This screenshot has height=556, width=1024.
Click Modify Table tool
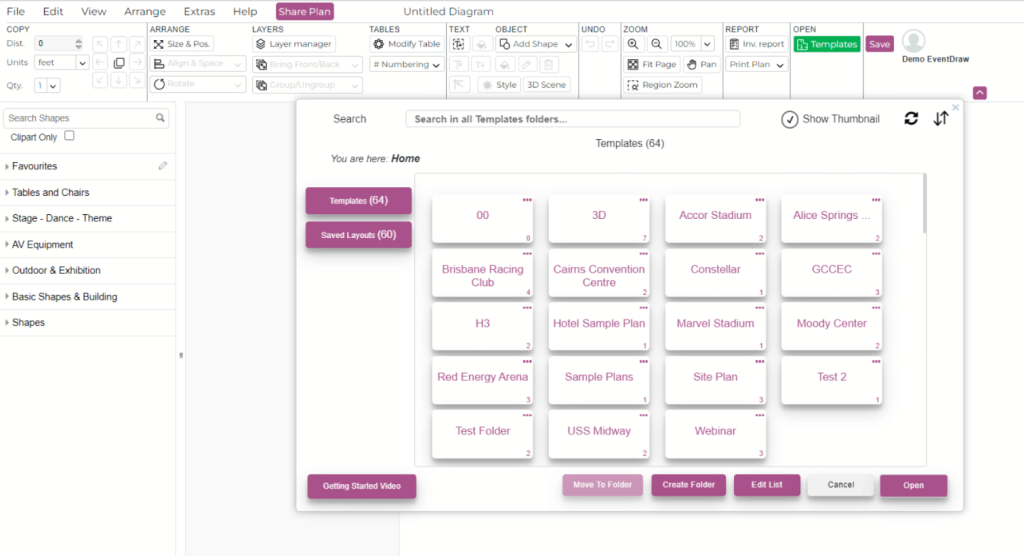click(x=407, y=44)
